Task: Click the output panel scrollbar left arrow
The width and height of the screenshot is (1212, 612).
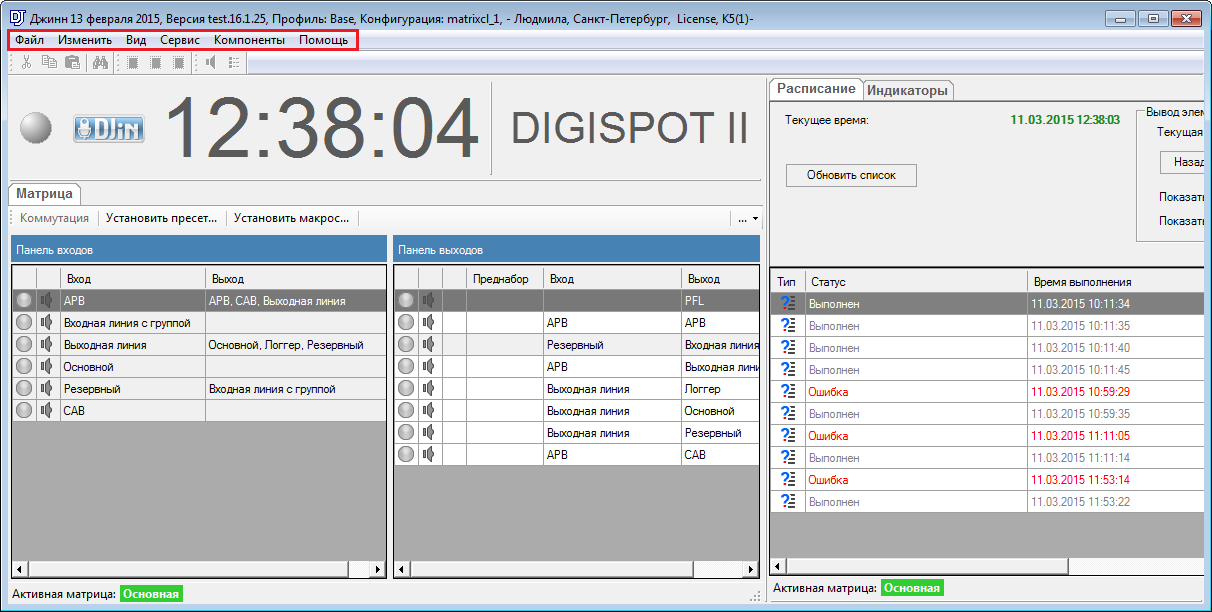Action: 402,569
